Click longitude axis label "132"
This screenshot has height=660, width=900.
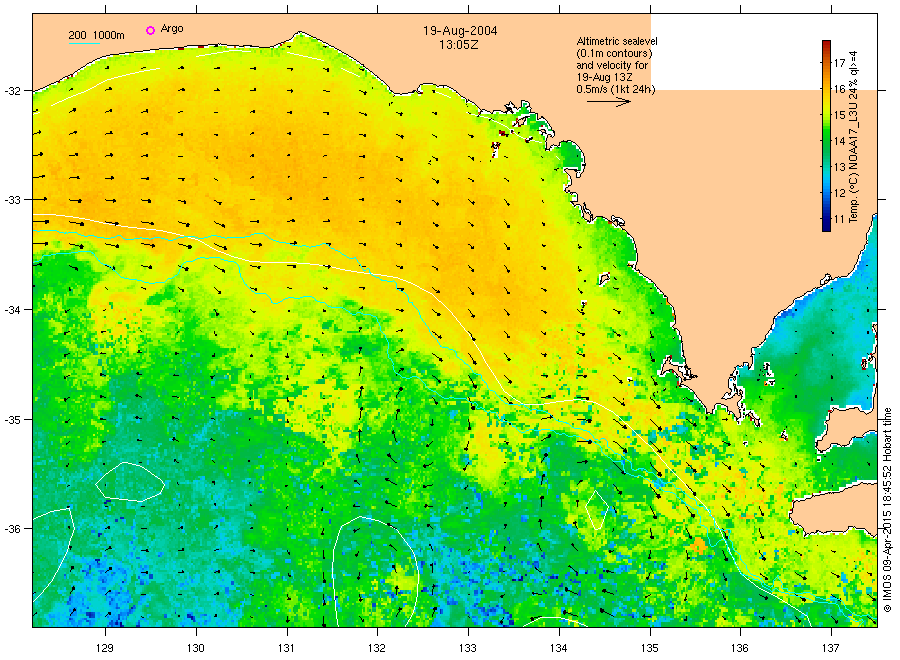pos(377,649)
